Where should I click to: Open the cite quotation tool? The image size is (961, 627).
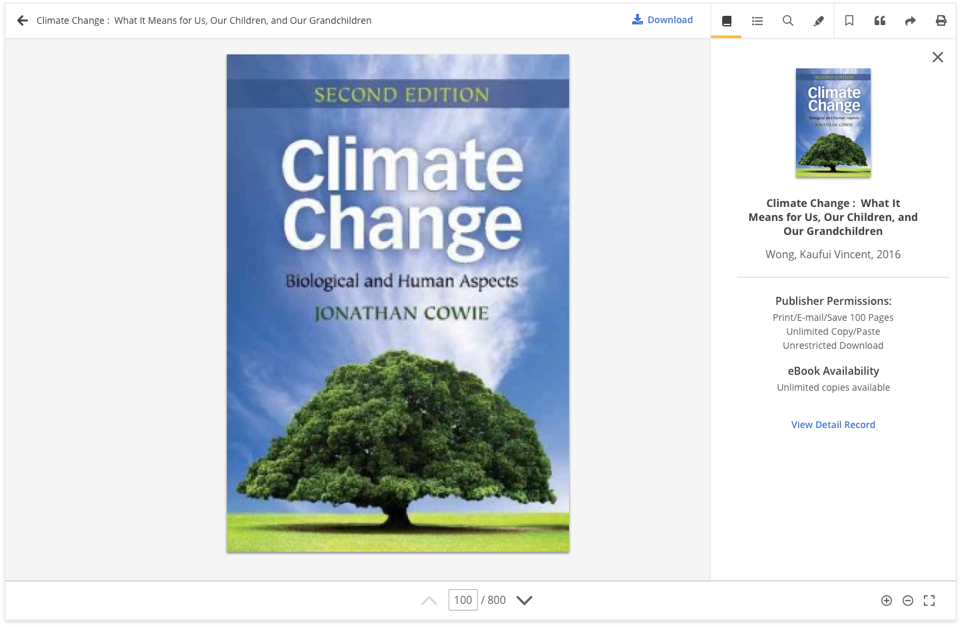(x=880, y=21)
